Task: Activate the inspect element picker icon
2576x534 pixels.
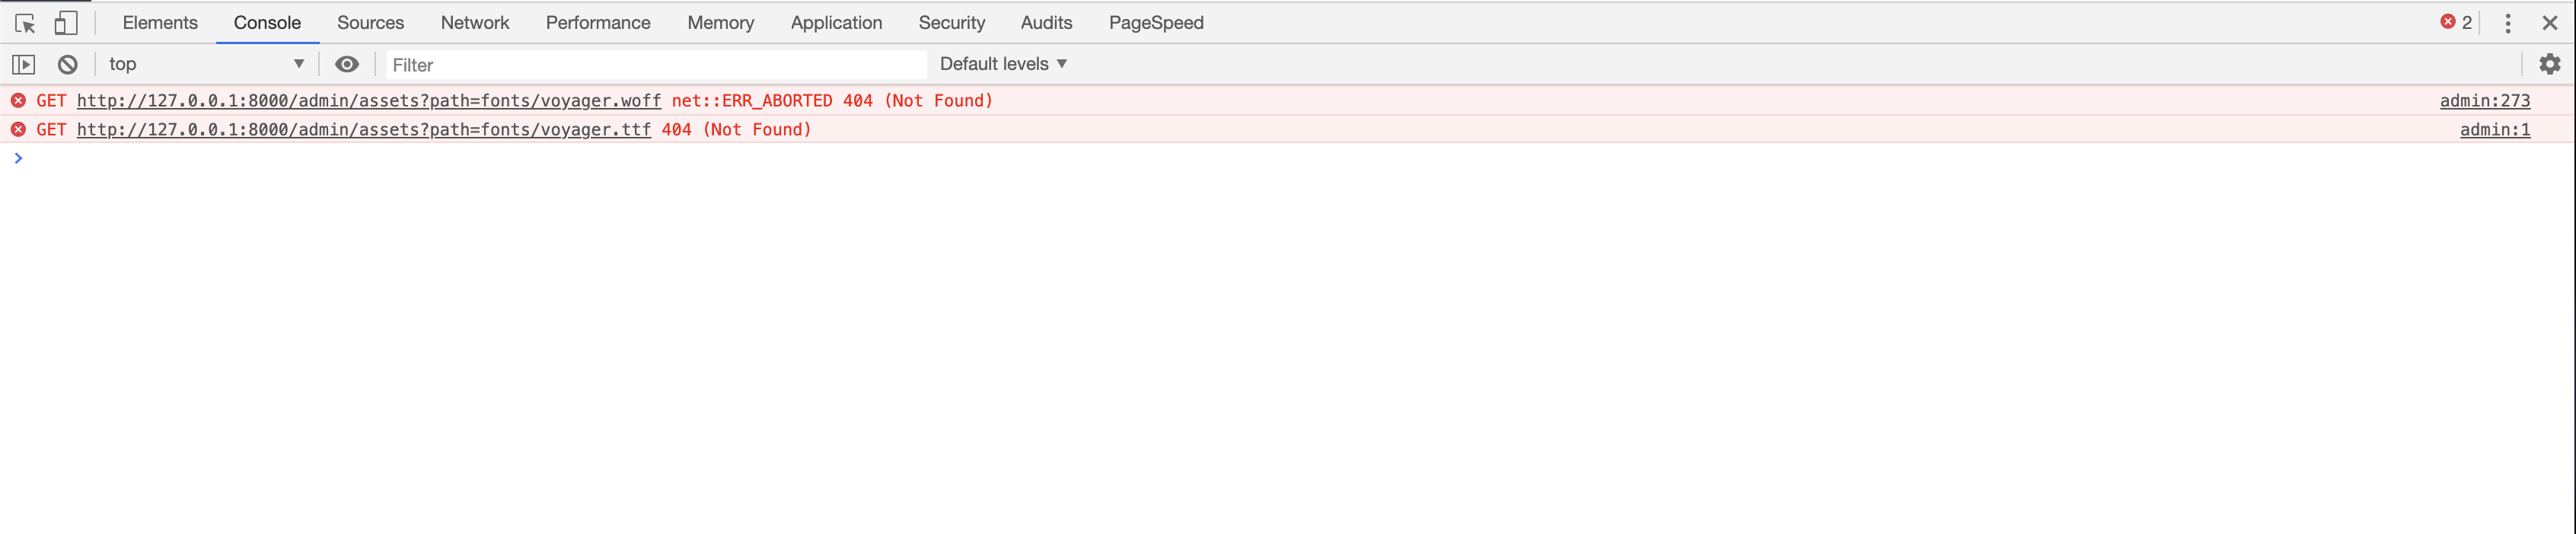Action: click(25, 23)
